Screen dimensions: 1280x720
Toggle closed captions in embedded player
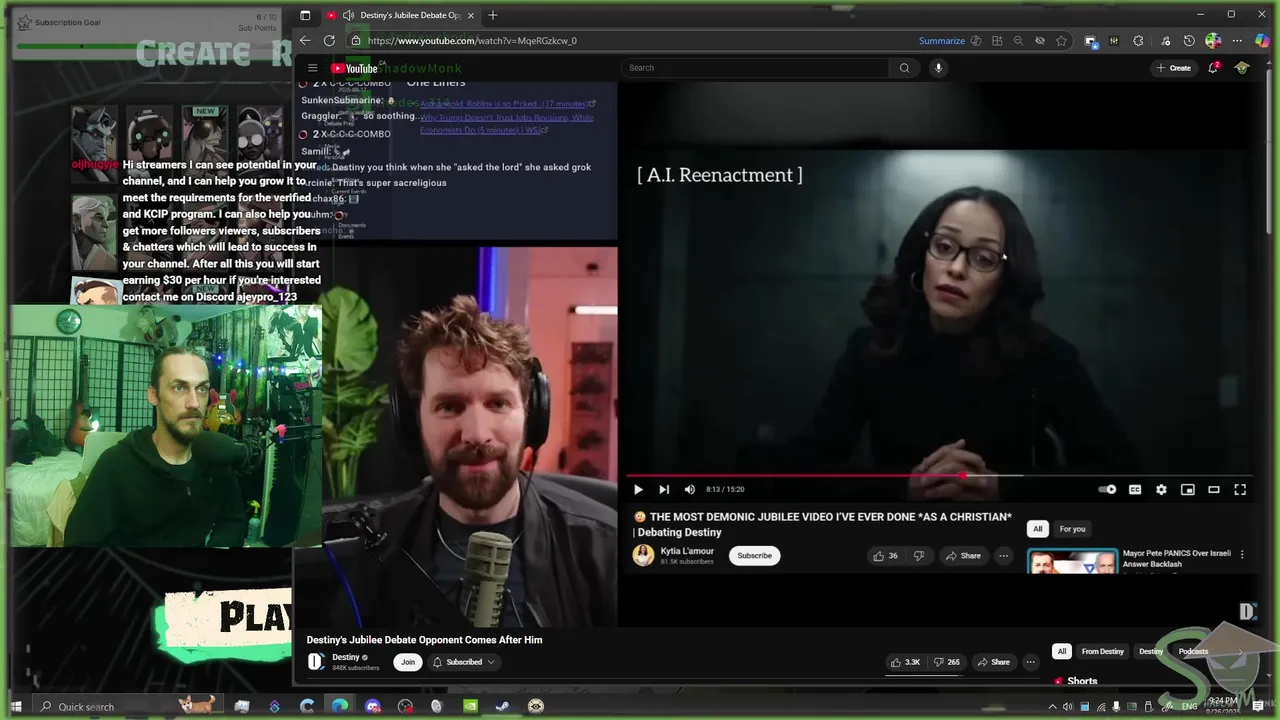pos(1135,489)
